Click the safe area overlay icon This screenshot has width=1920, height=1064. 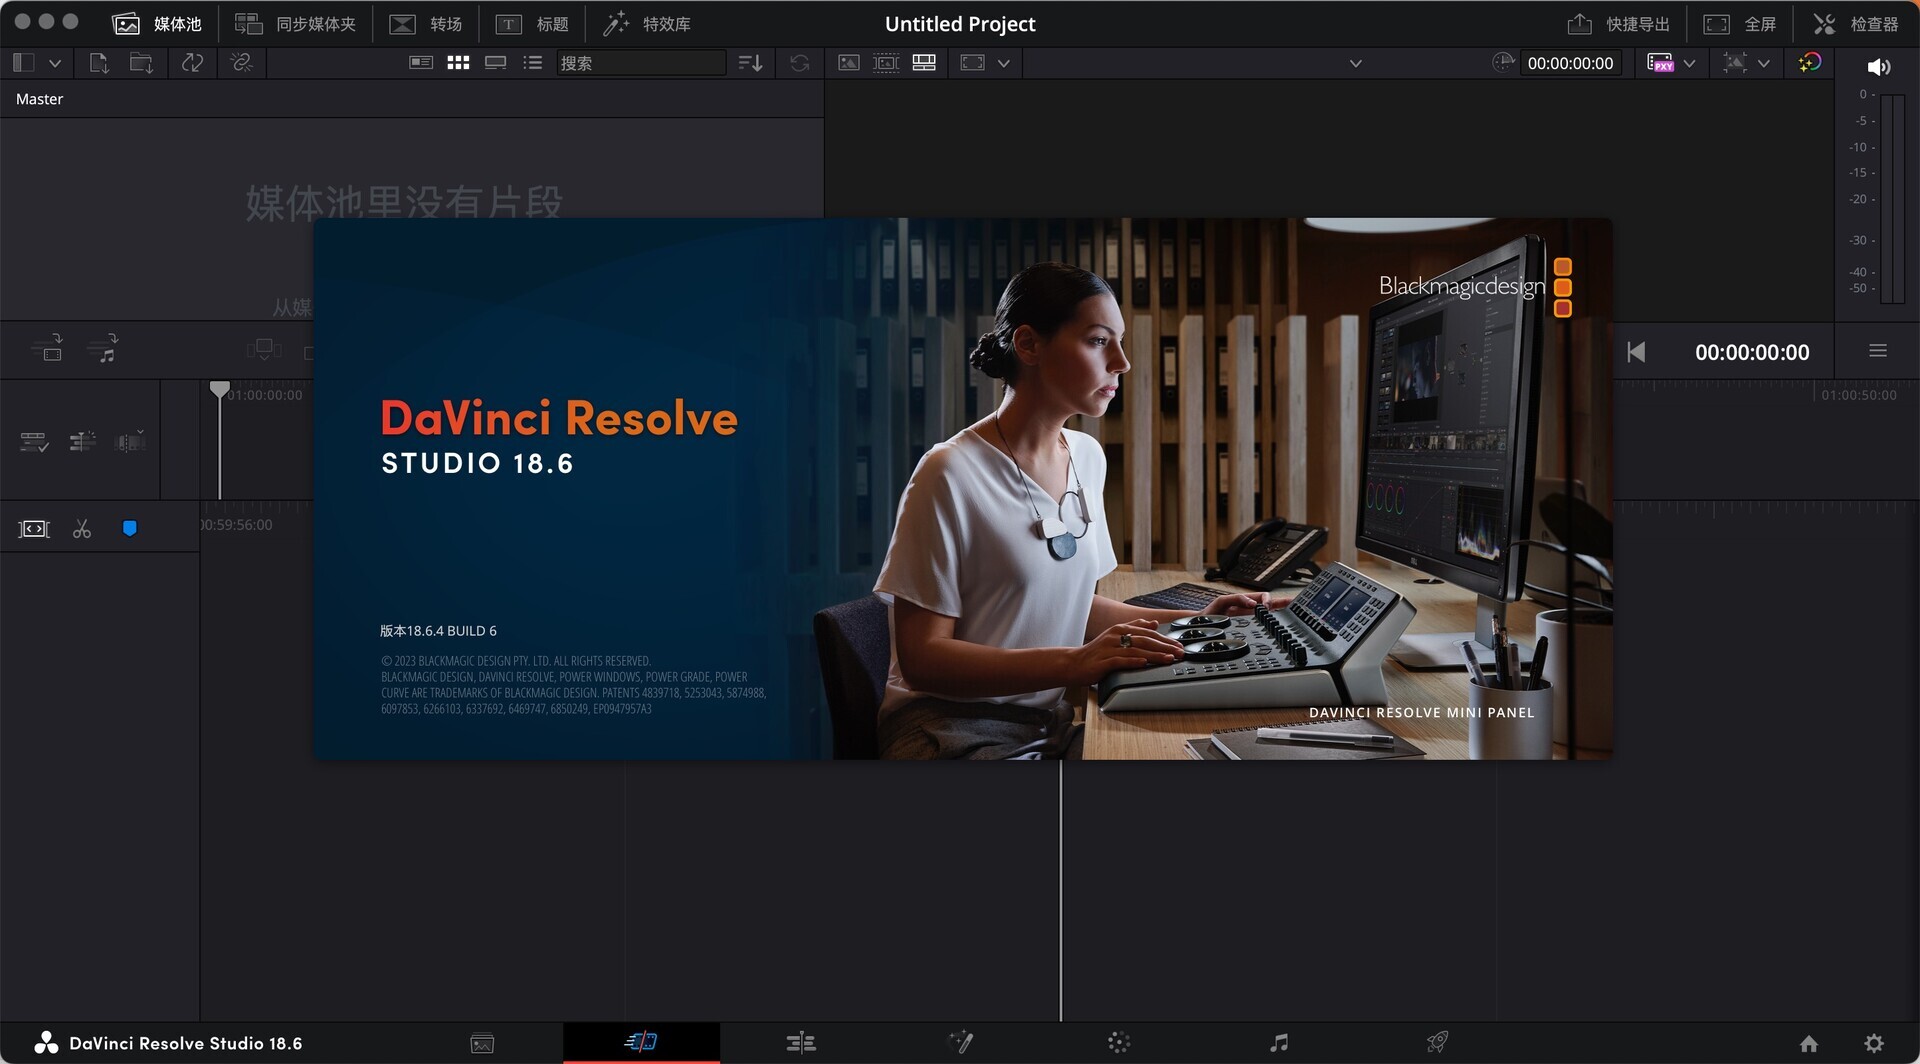972,62
